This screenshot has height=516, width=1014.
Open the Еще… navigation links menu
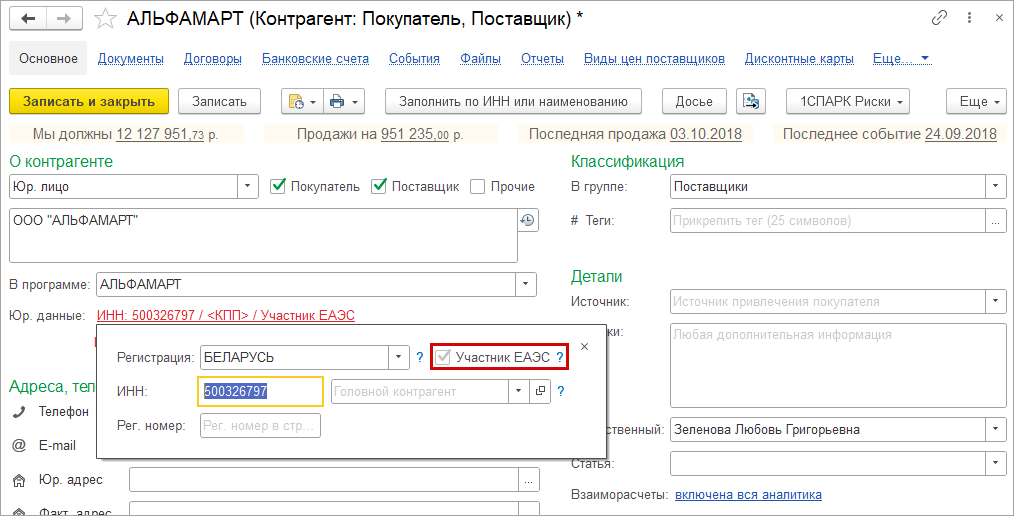(x=901, y=59)
